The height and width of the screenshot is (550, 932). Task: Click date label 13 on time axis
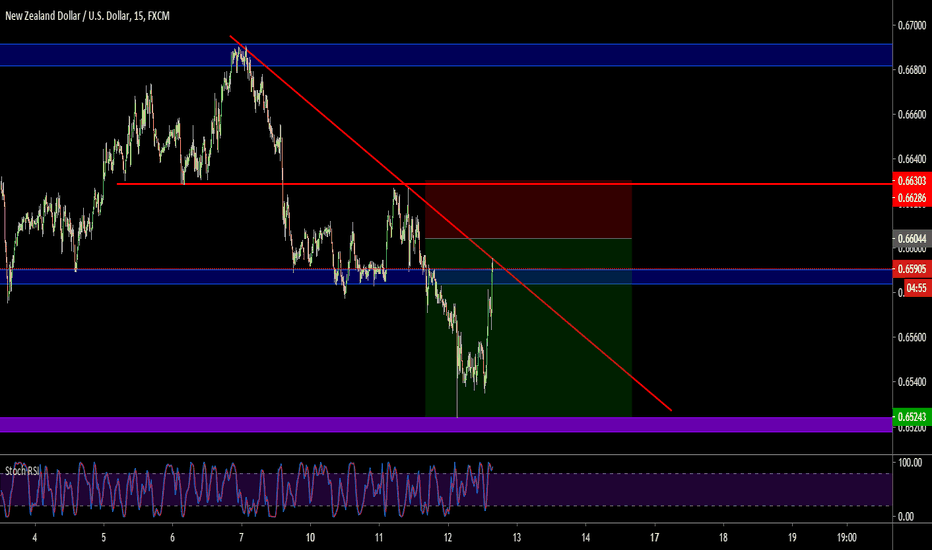click(517, 538)
